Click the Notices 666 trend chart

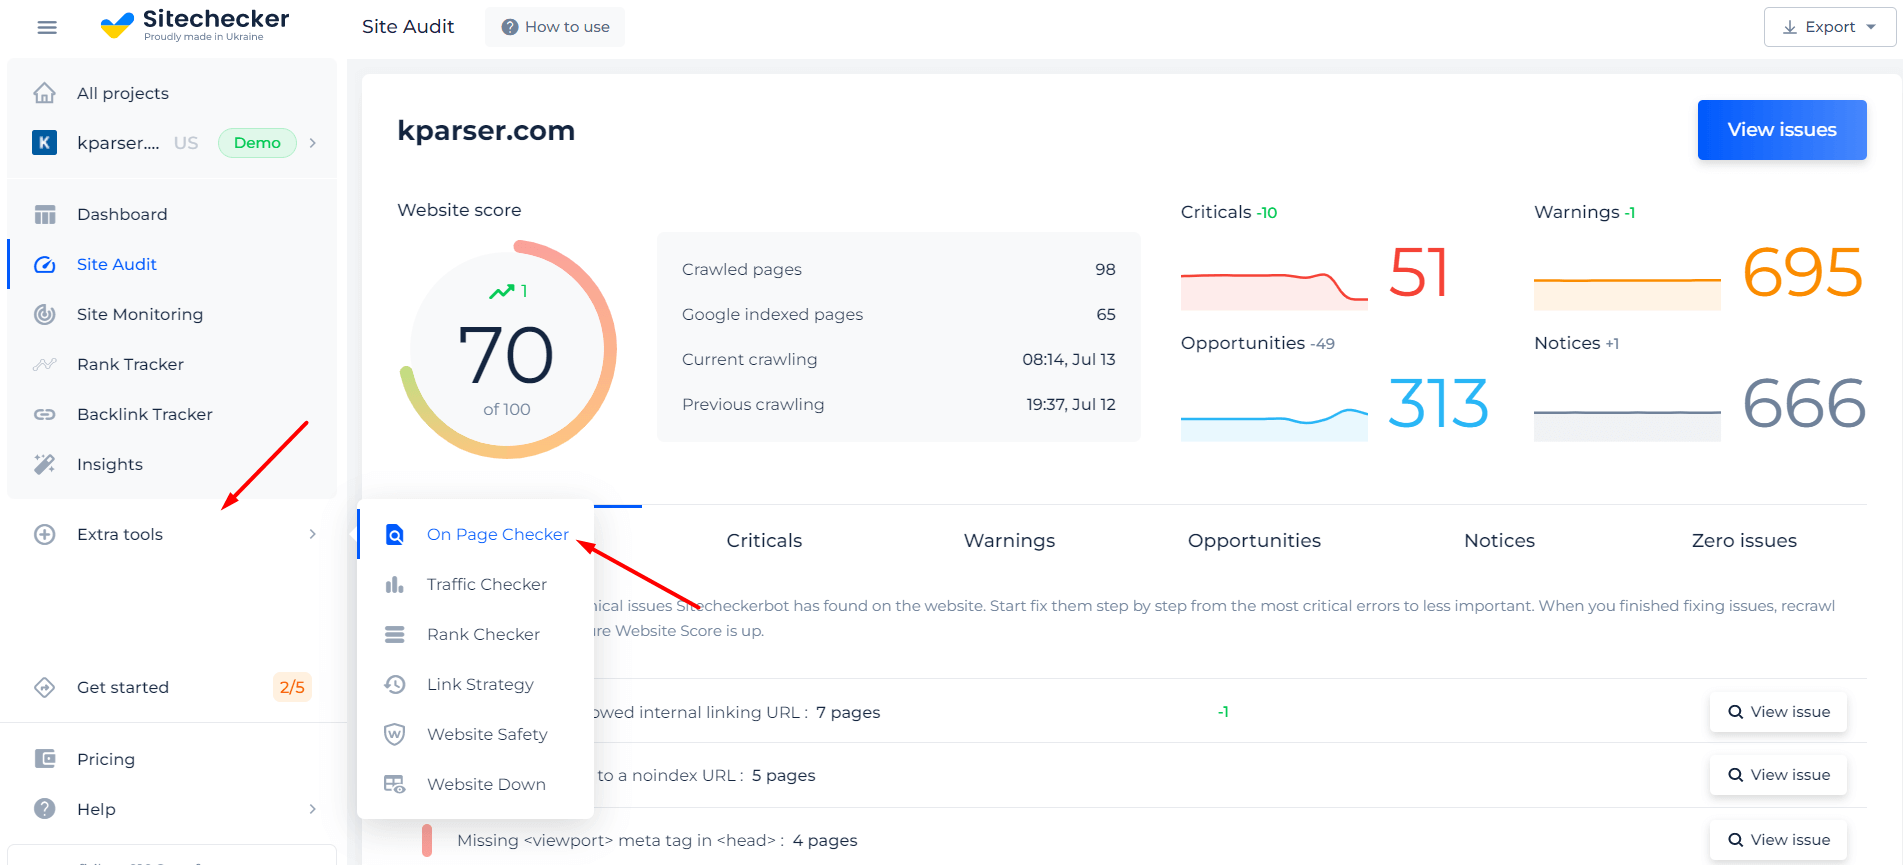(x=1627, y=425)
